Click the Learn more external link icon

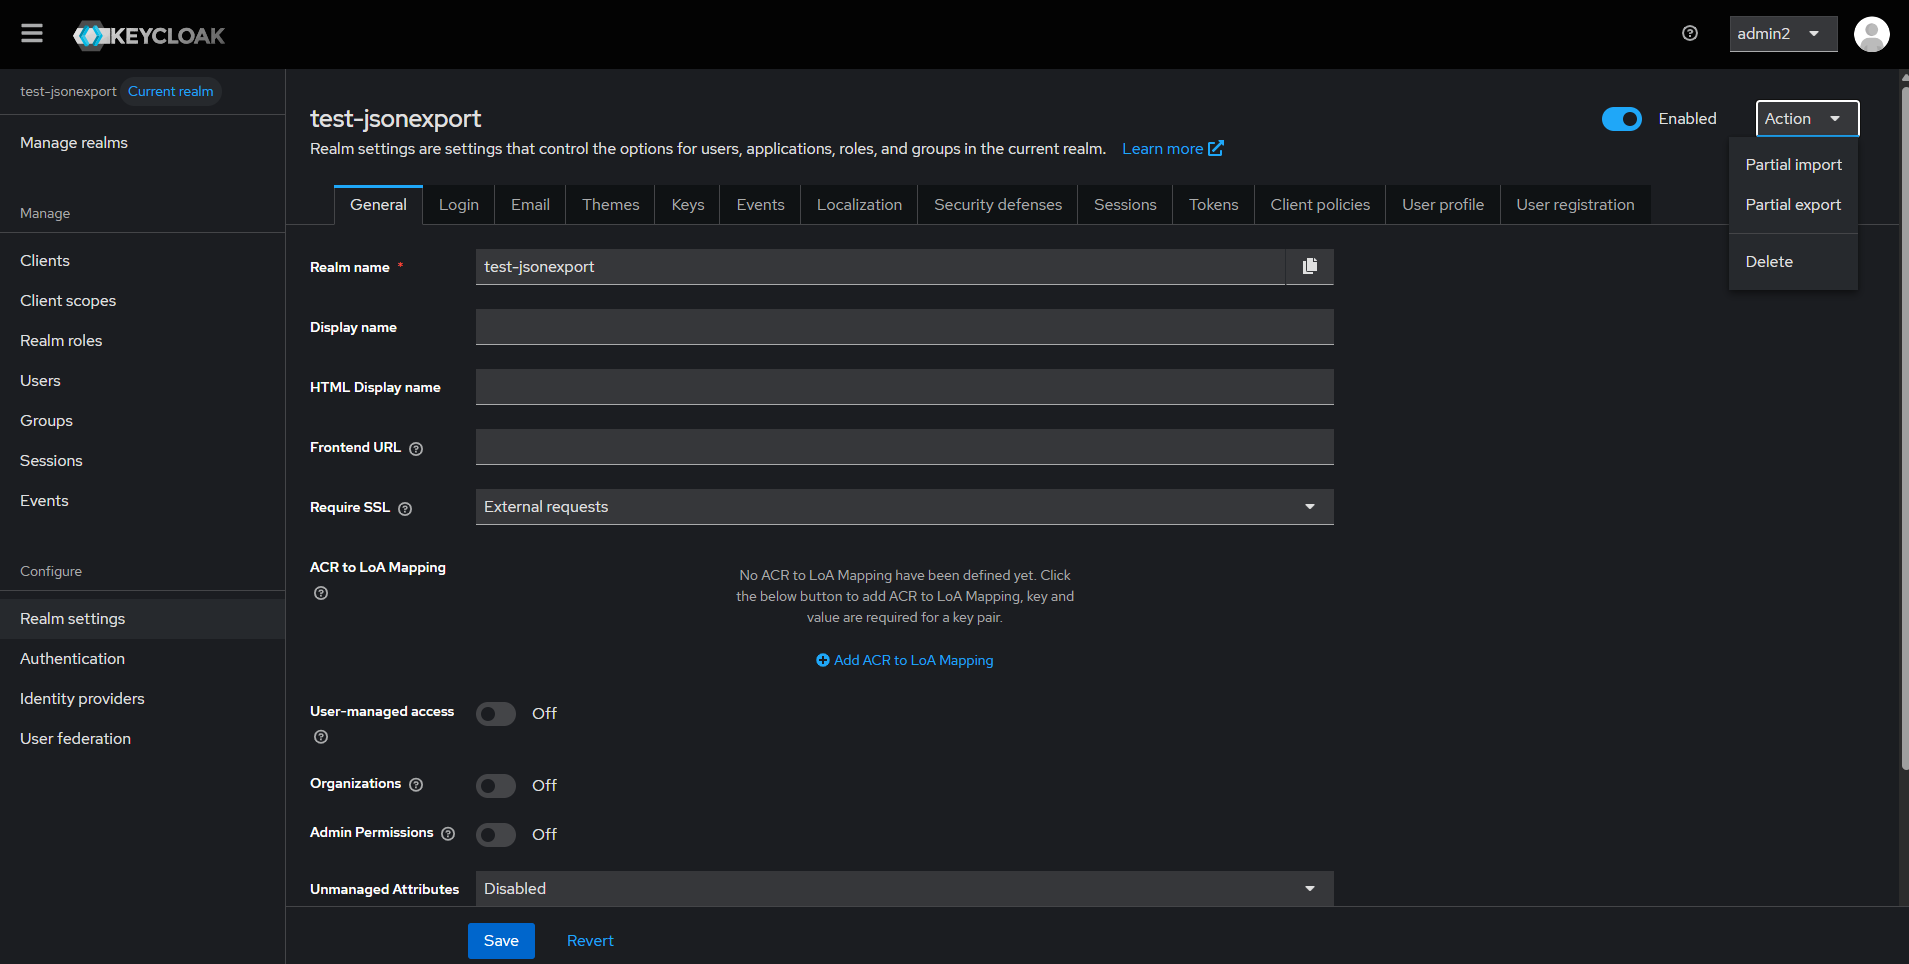click(1216, 148)
